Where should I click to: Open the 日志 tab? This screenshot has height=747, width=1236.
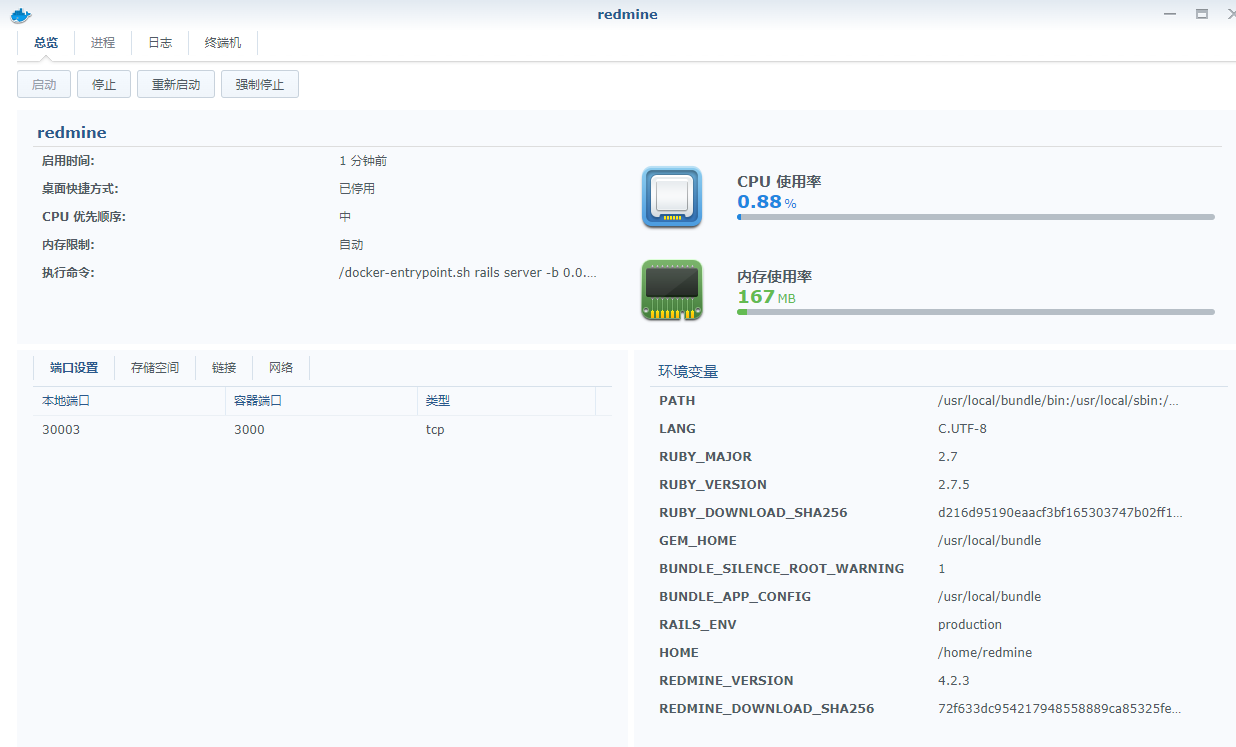[160, 43]
